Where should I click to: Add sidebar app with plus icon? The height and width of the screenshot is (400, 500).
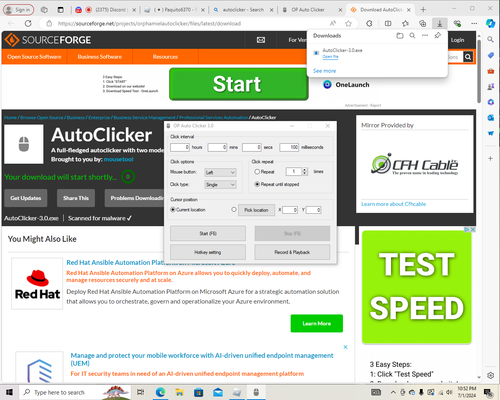click(x=490, y=158)
